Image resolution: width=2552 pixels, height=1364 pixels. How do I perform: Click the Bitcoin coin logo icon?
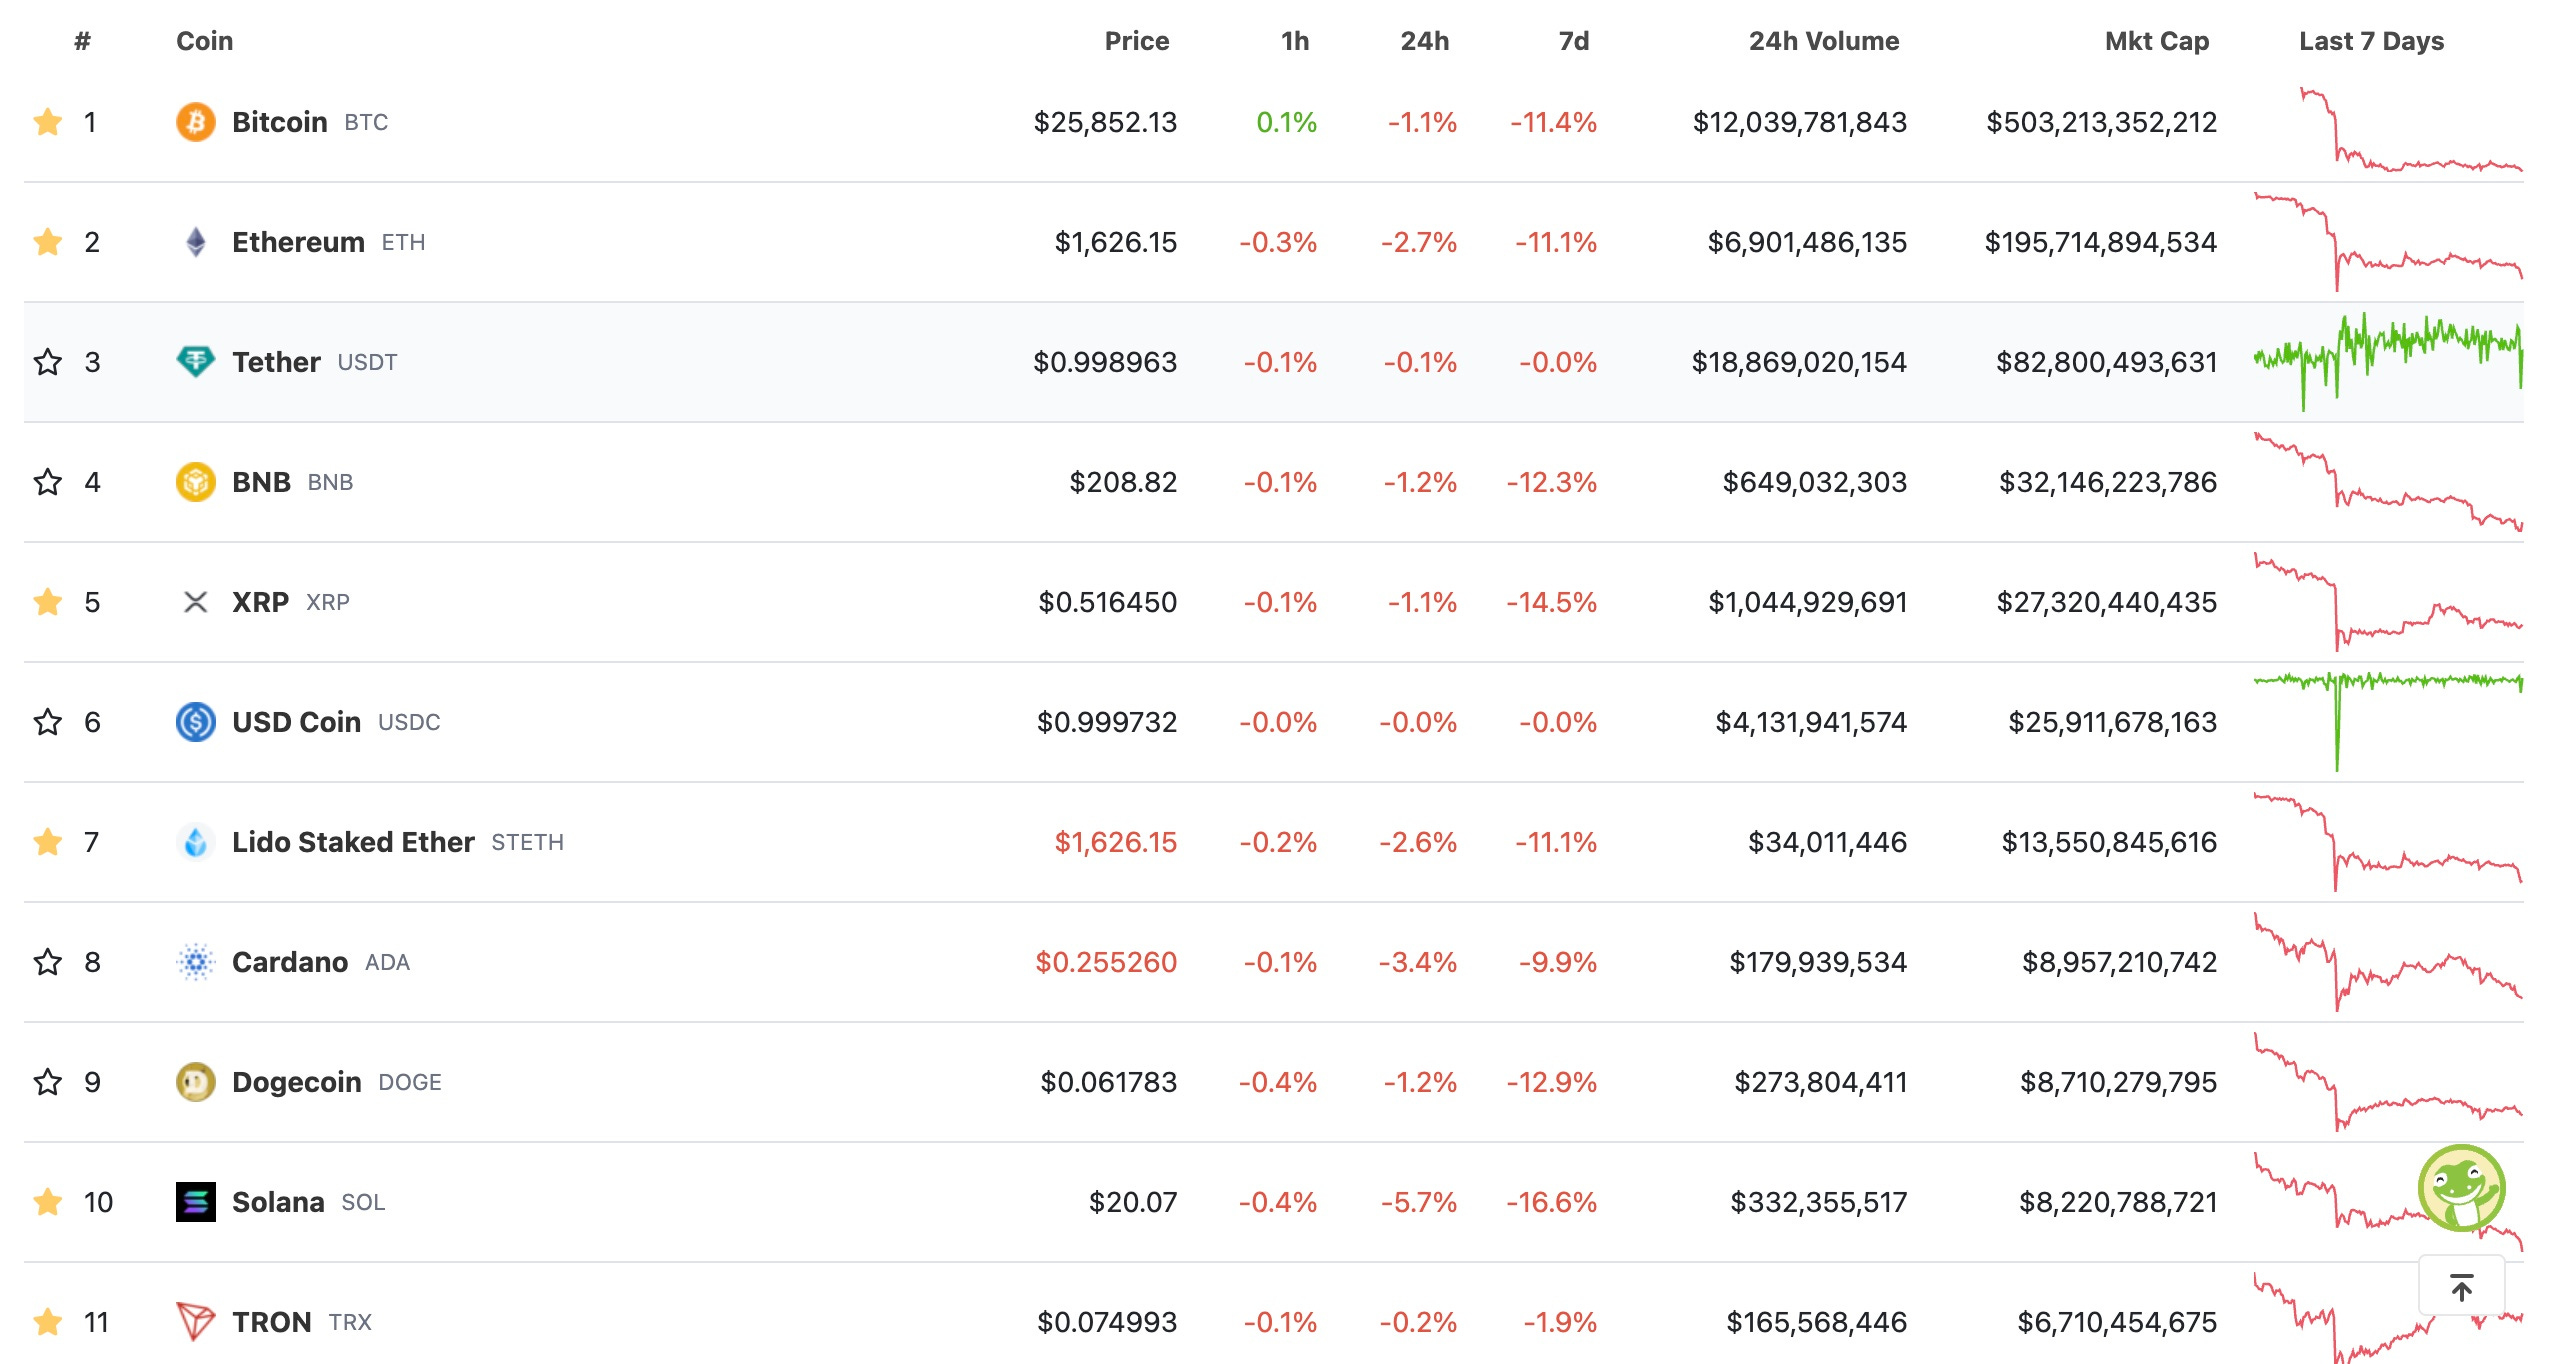pyautogui.click(x=196, y=122)
